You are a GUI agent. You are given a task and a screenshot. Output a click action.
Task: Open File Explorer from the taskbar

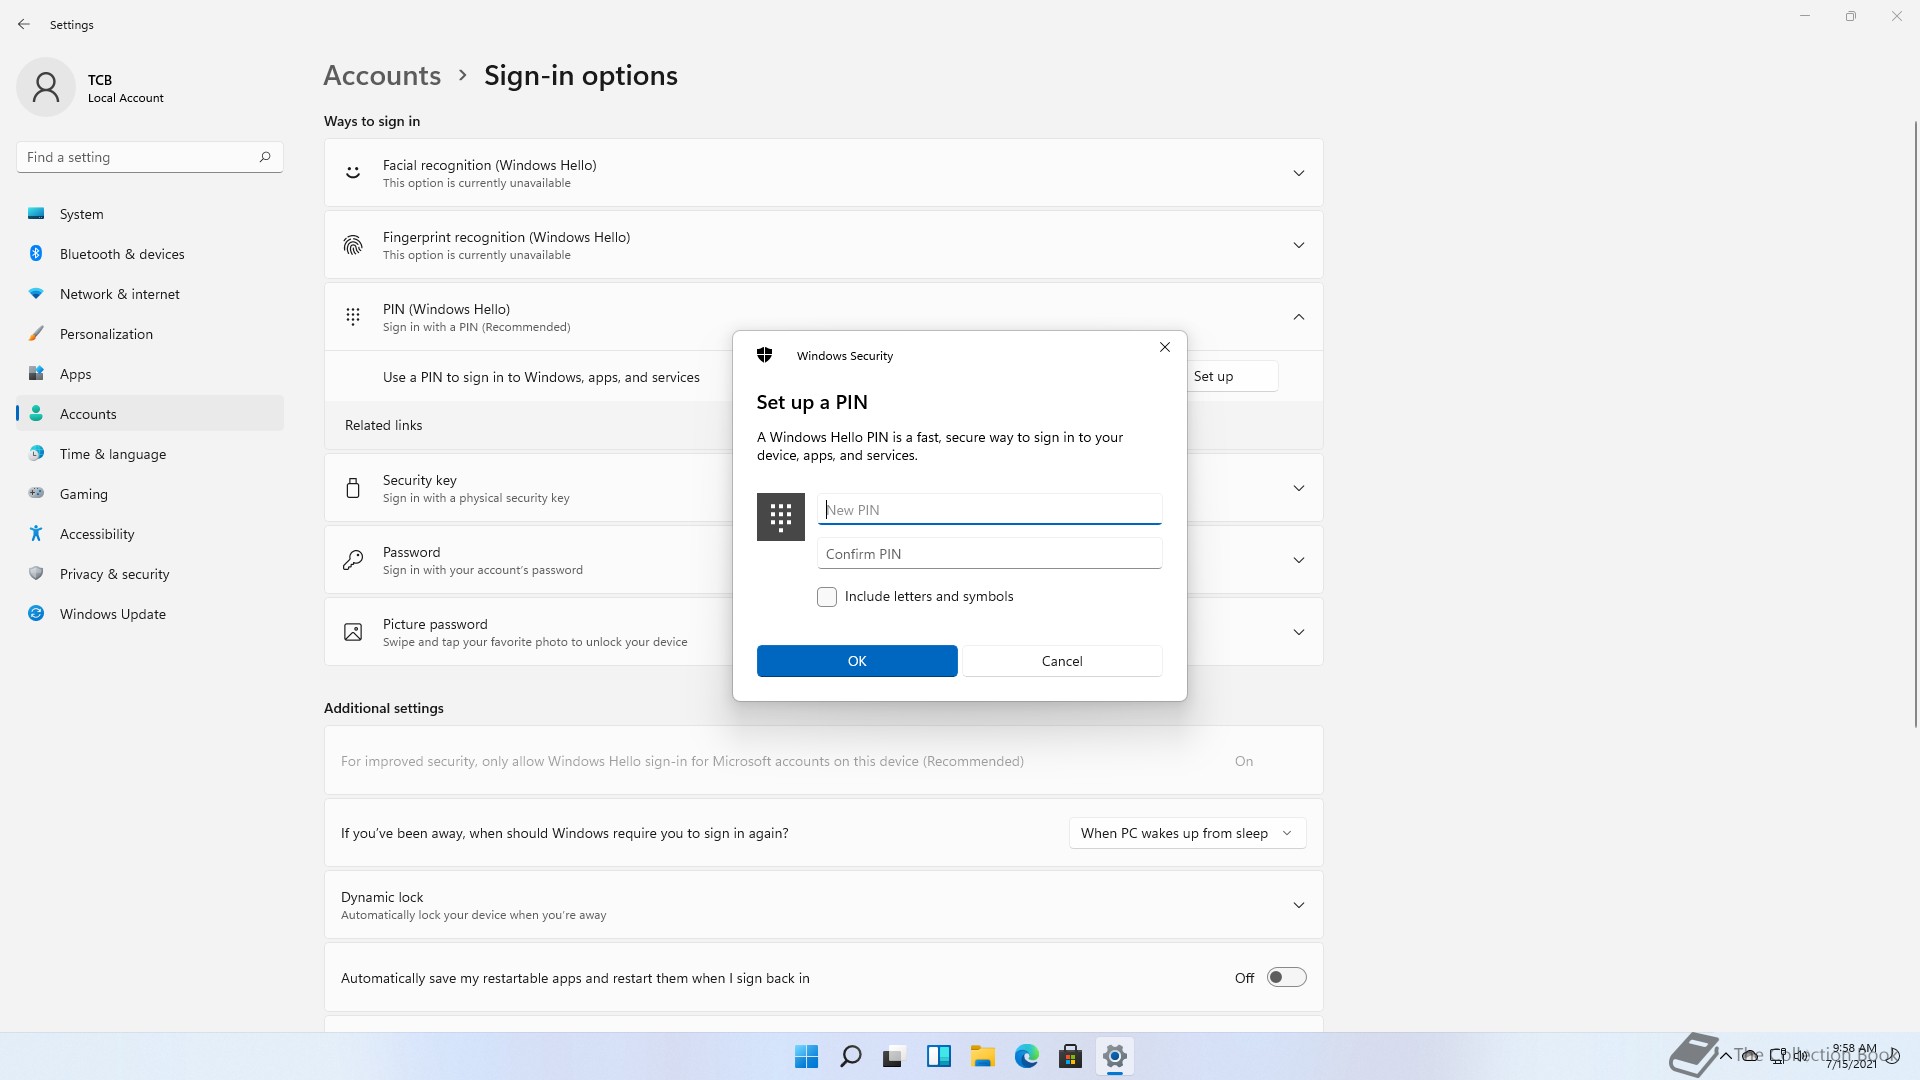[982, 1056]
